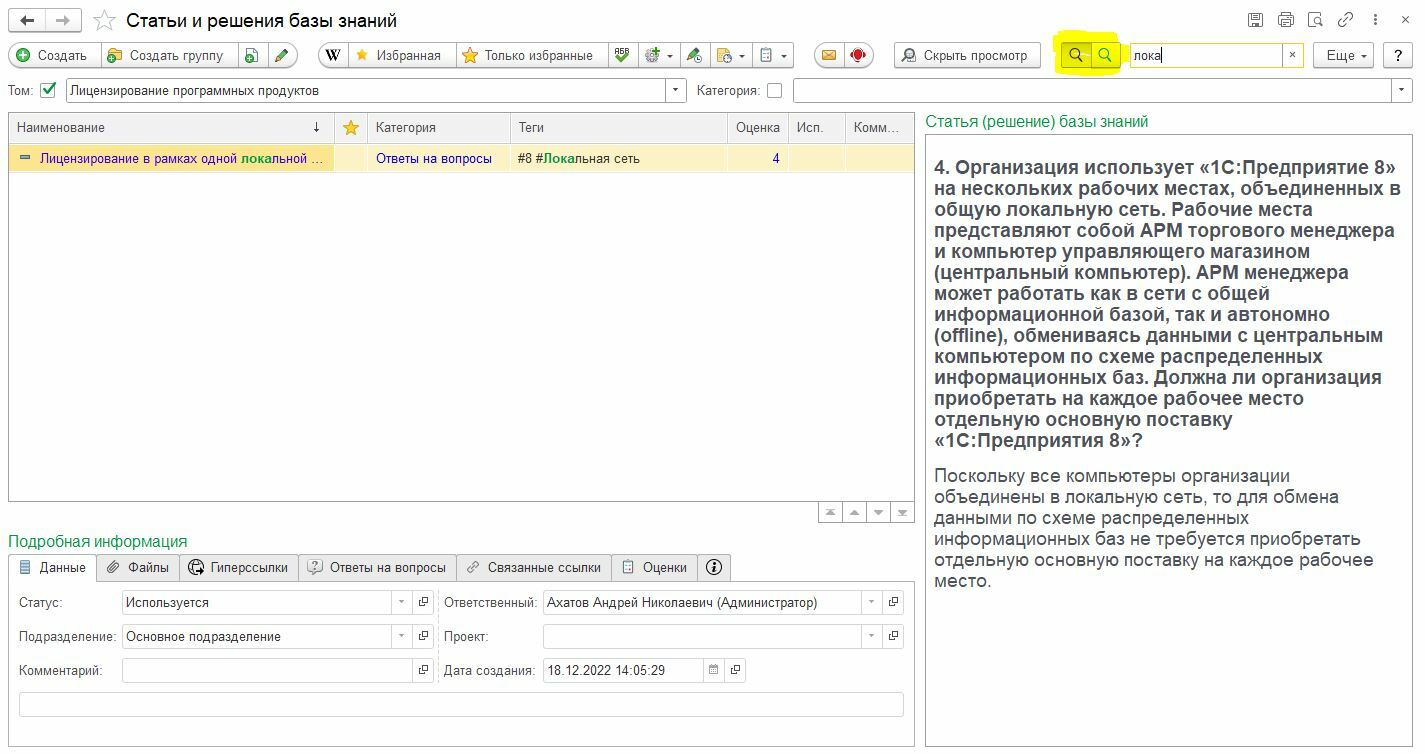Open the three-dots menu in title bar
This screenshot has height=754, width=1425.
(x=1376, y=20)
